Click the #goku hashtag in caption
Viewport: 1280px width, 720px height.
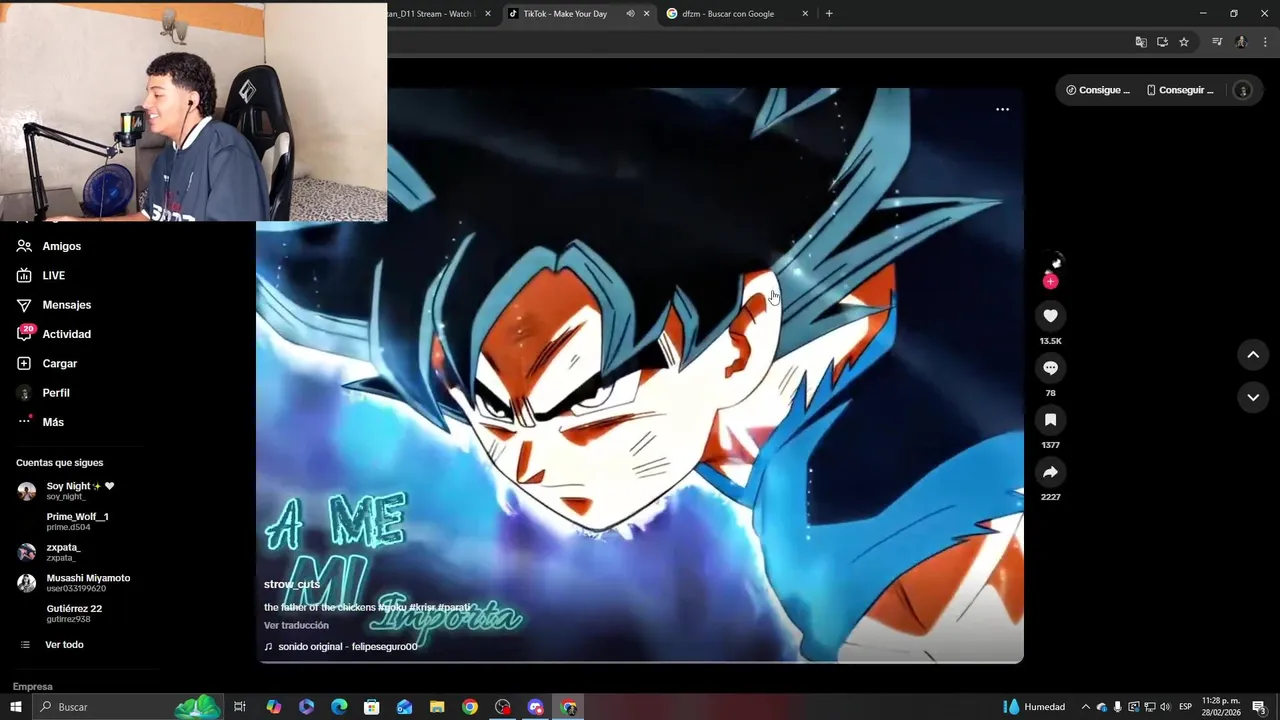pyautogui.click(x=393, y=608)
